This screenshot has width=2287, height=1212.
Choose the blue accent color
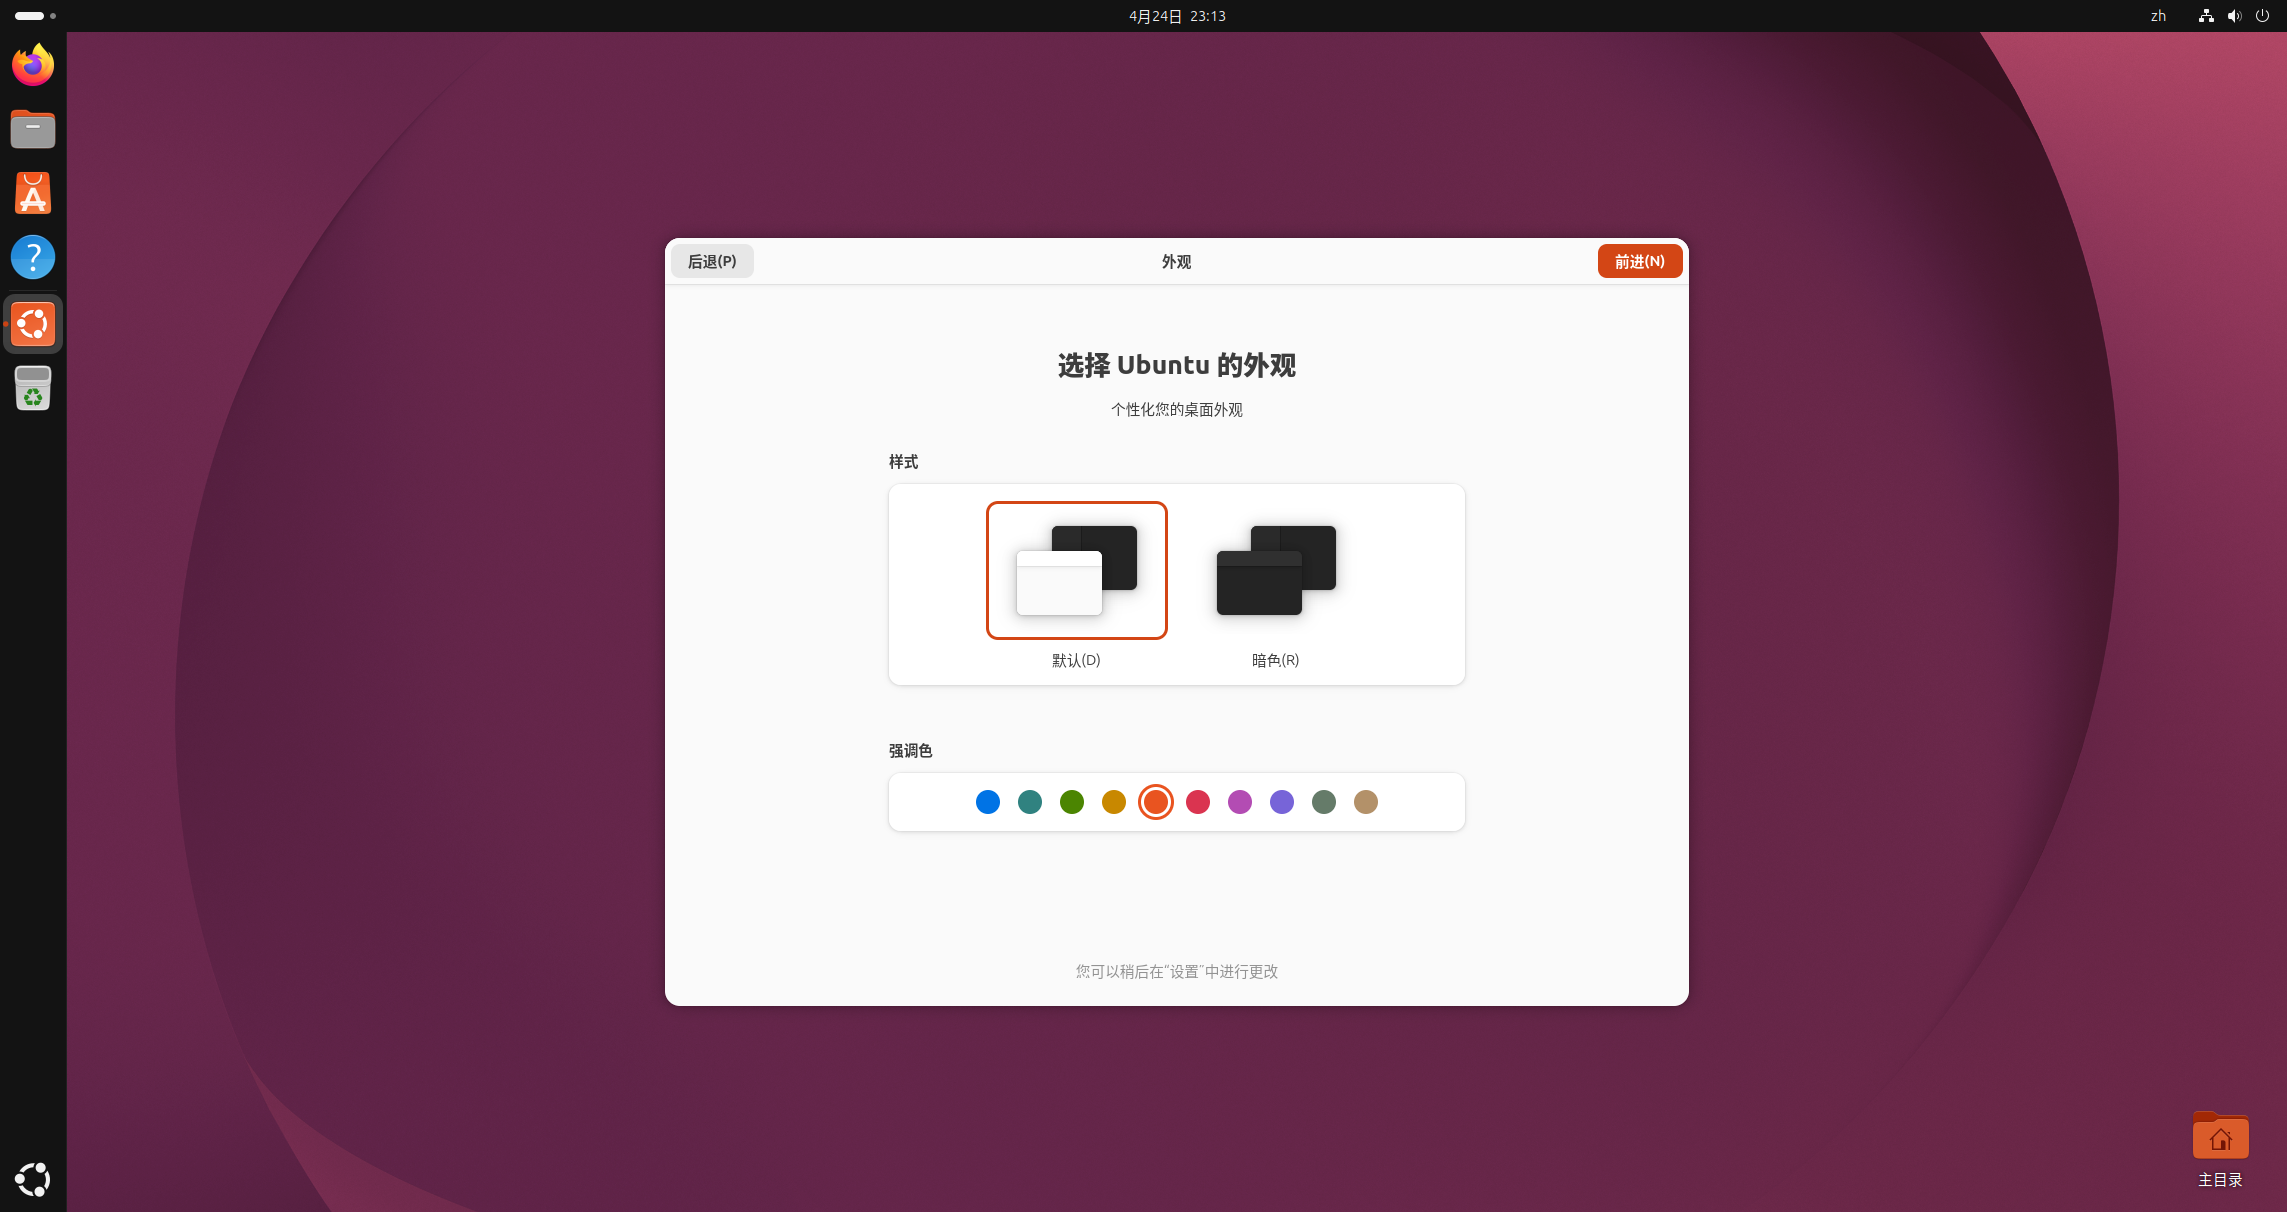coord(987,802)
